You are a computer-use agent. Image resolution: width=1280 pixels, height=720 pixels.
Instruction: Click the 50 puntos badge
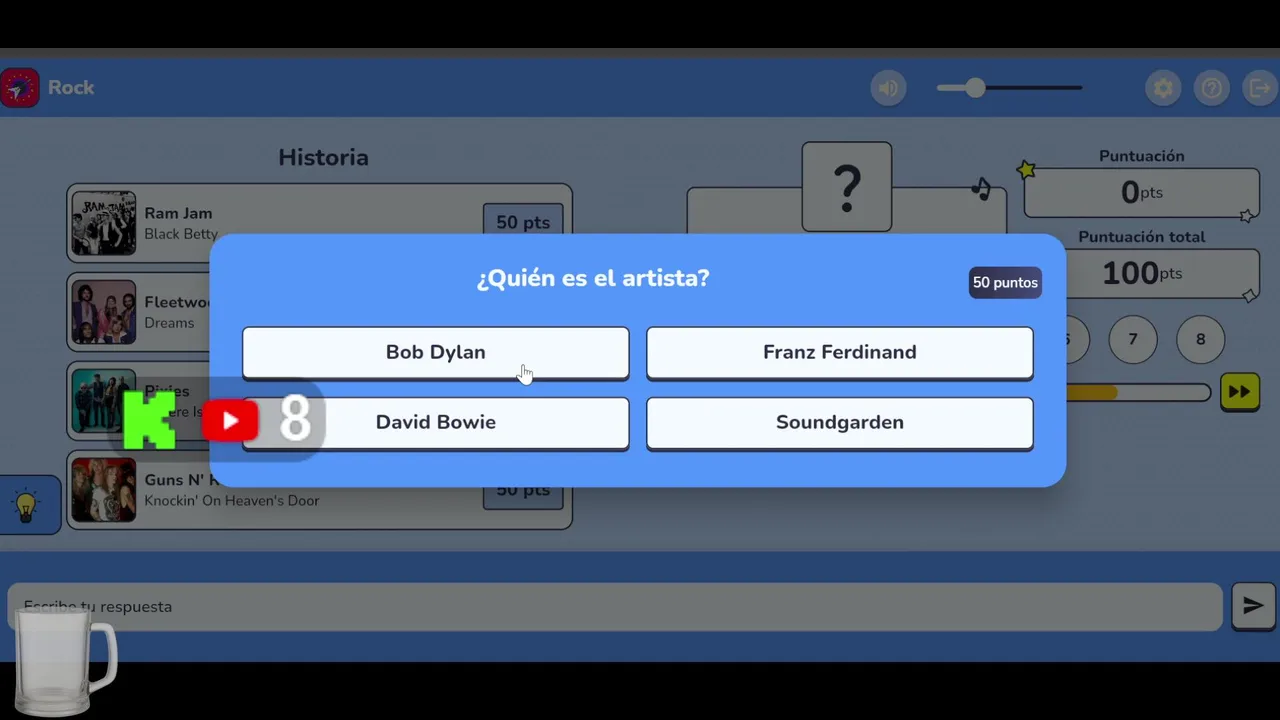coord(1005,283)
